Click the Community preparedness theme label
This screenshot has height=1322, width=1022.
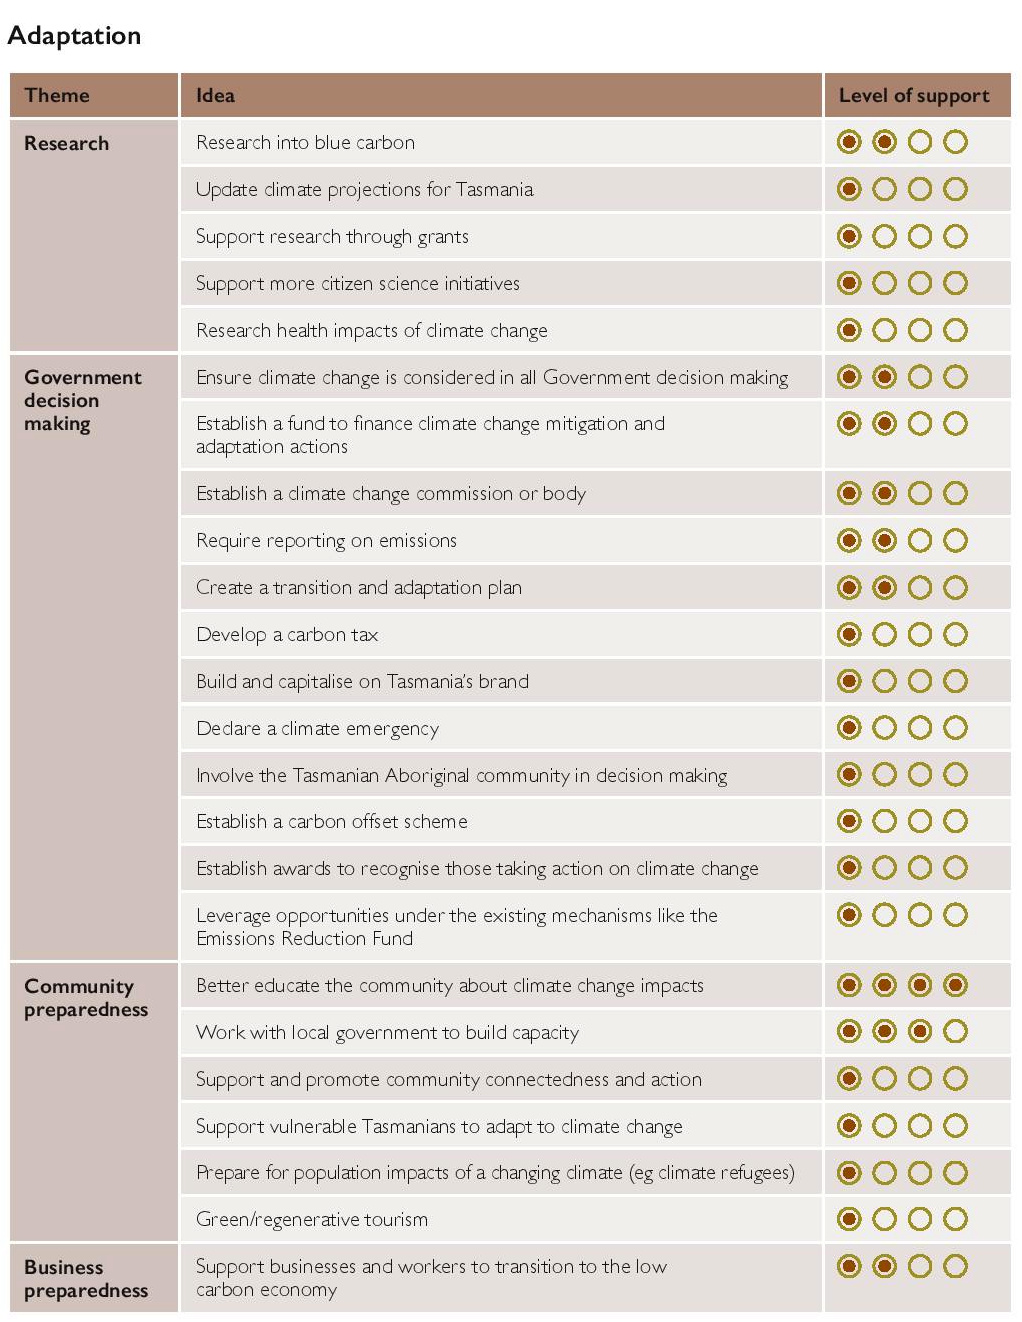(86, 998)
